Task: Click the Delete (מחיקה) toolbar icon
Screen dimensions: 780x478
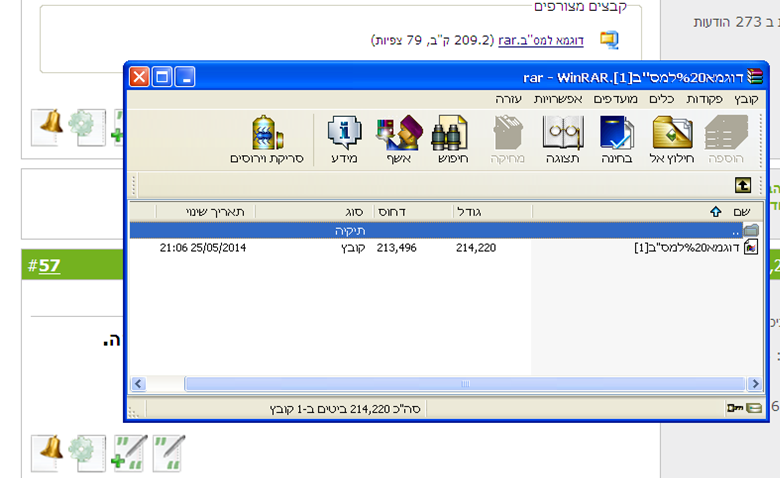Action: coord(507,139)
